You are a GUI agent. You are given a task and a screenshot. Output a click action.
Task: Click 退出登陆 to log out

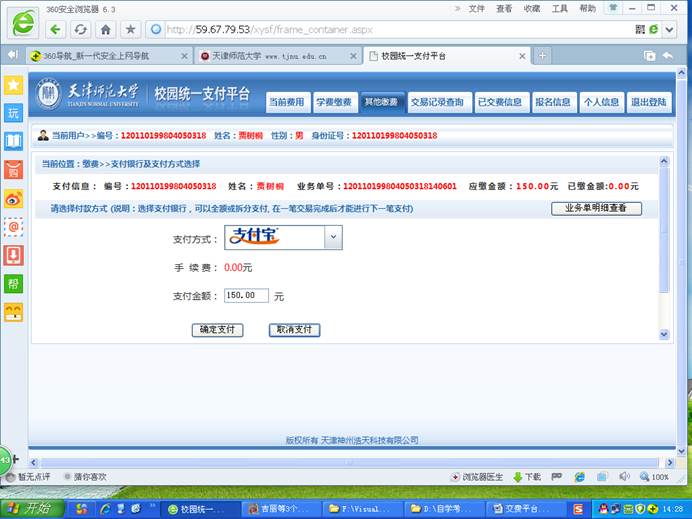point(649,102)
